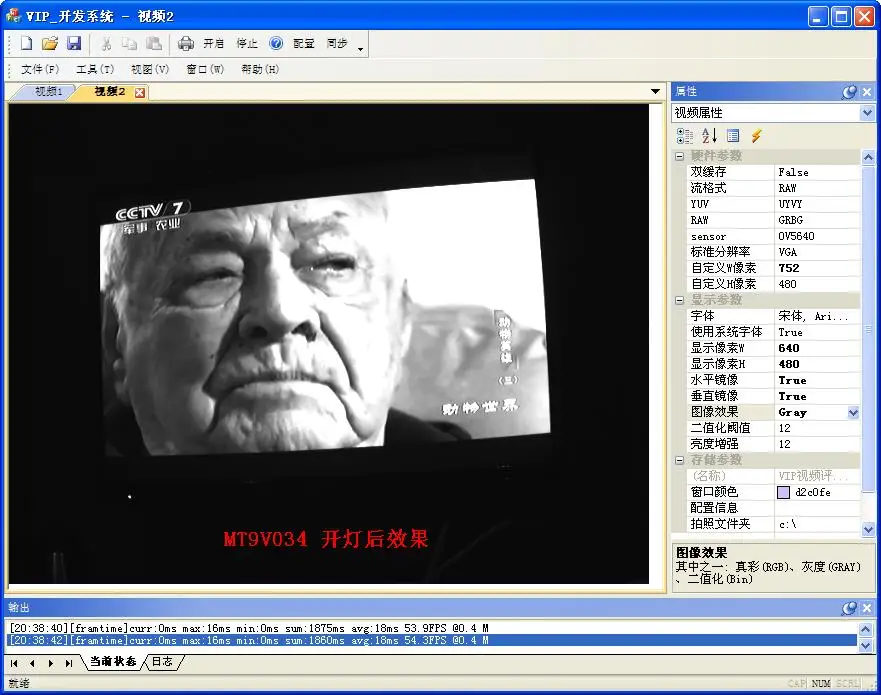This screenshot has height=695, width=881.
Task: Open the toolbar overflow options arrow
Action: pos(361,48)
